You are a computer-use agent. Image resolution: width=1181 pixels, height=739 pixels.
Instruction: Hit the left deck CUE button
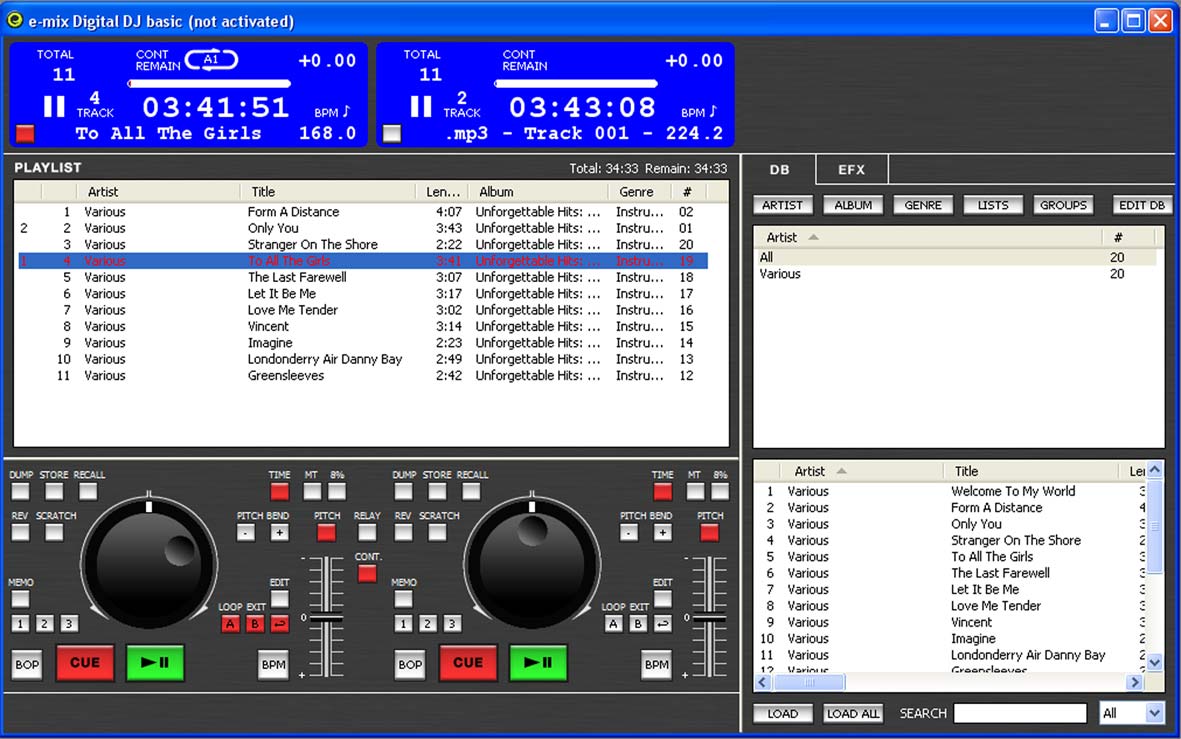pos(84,663)
